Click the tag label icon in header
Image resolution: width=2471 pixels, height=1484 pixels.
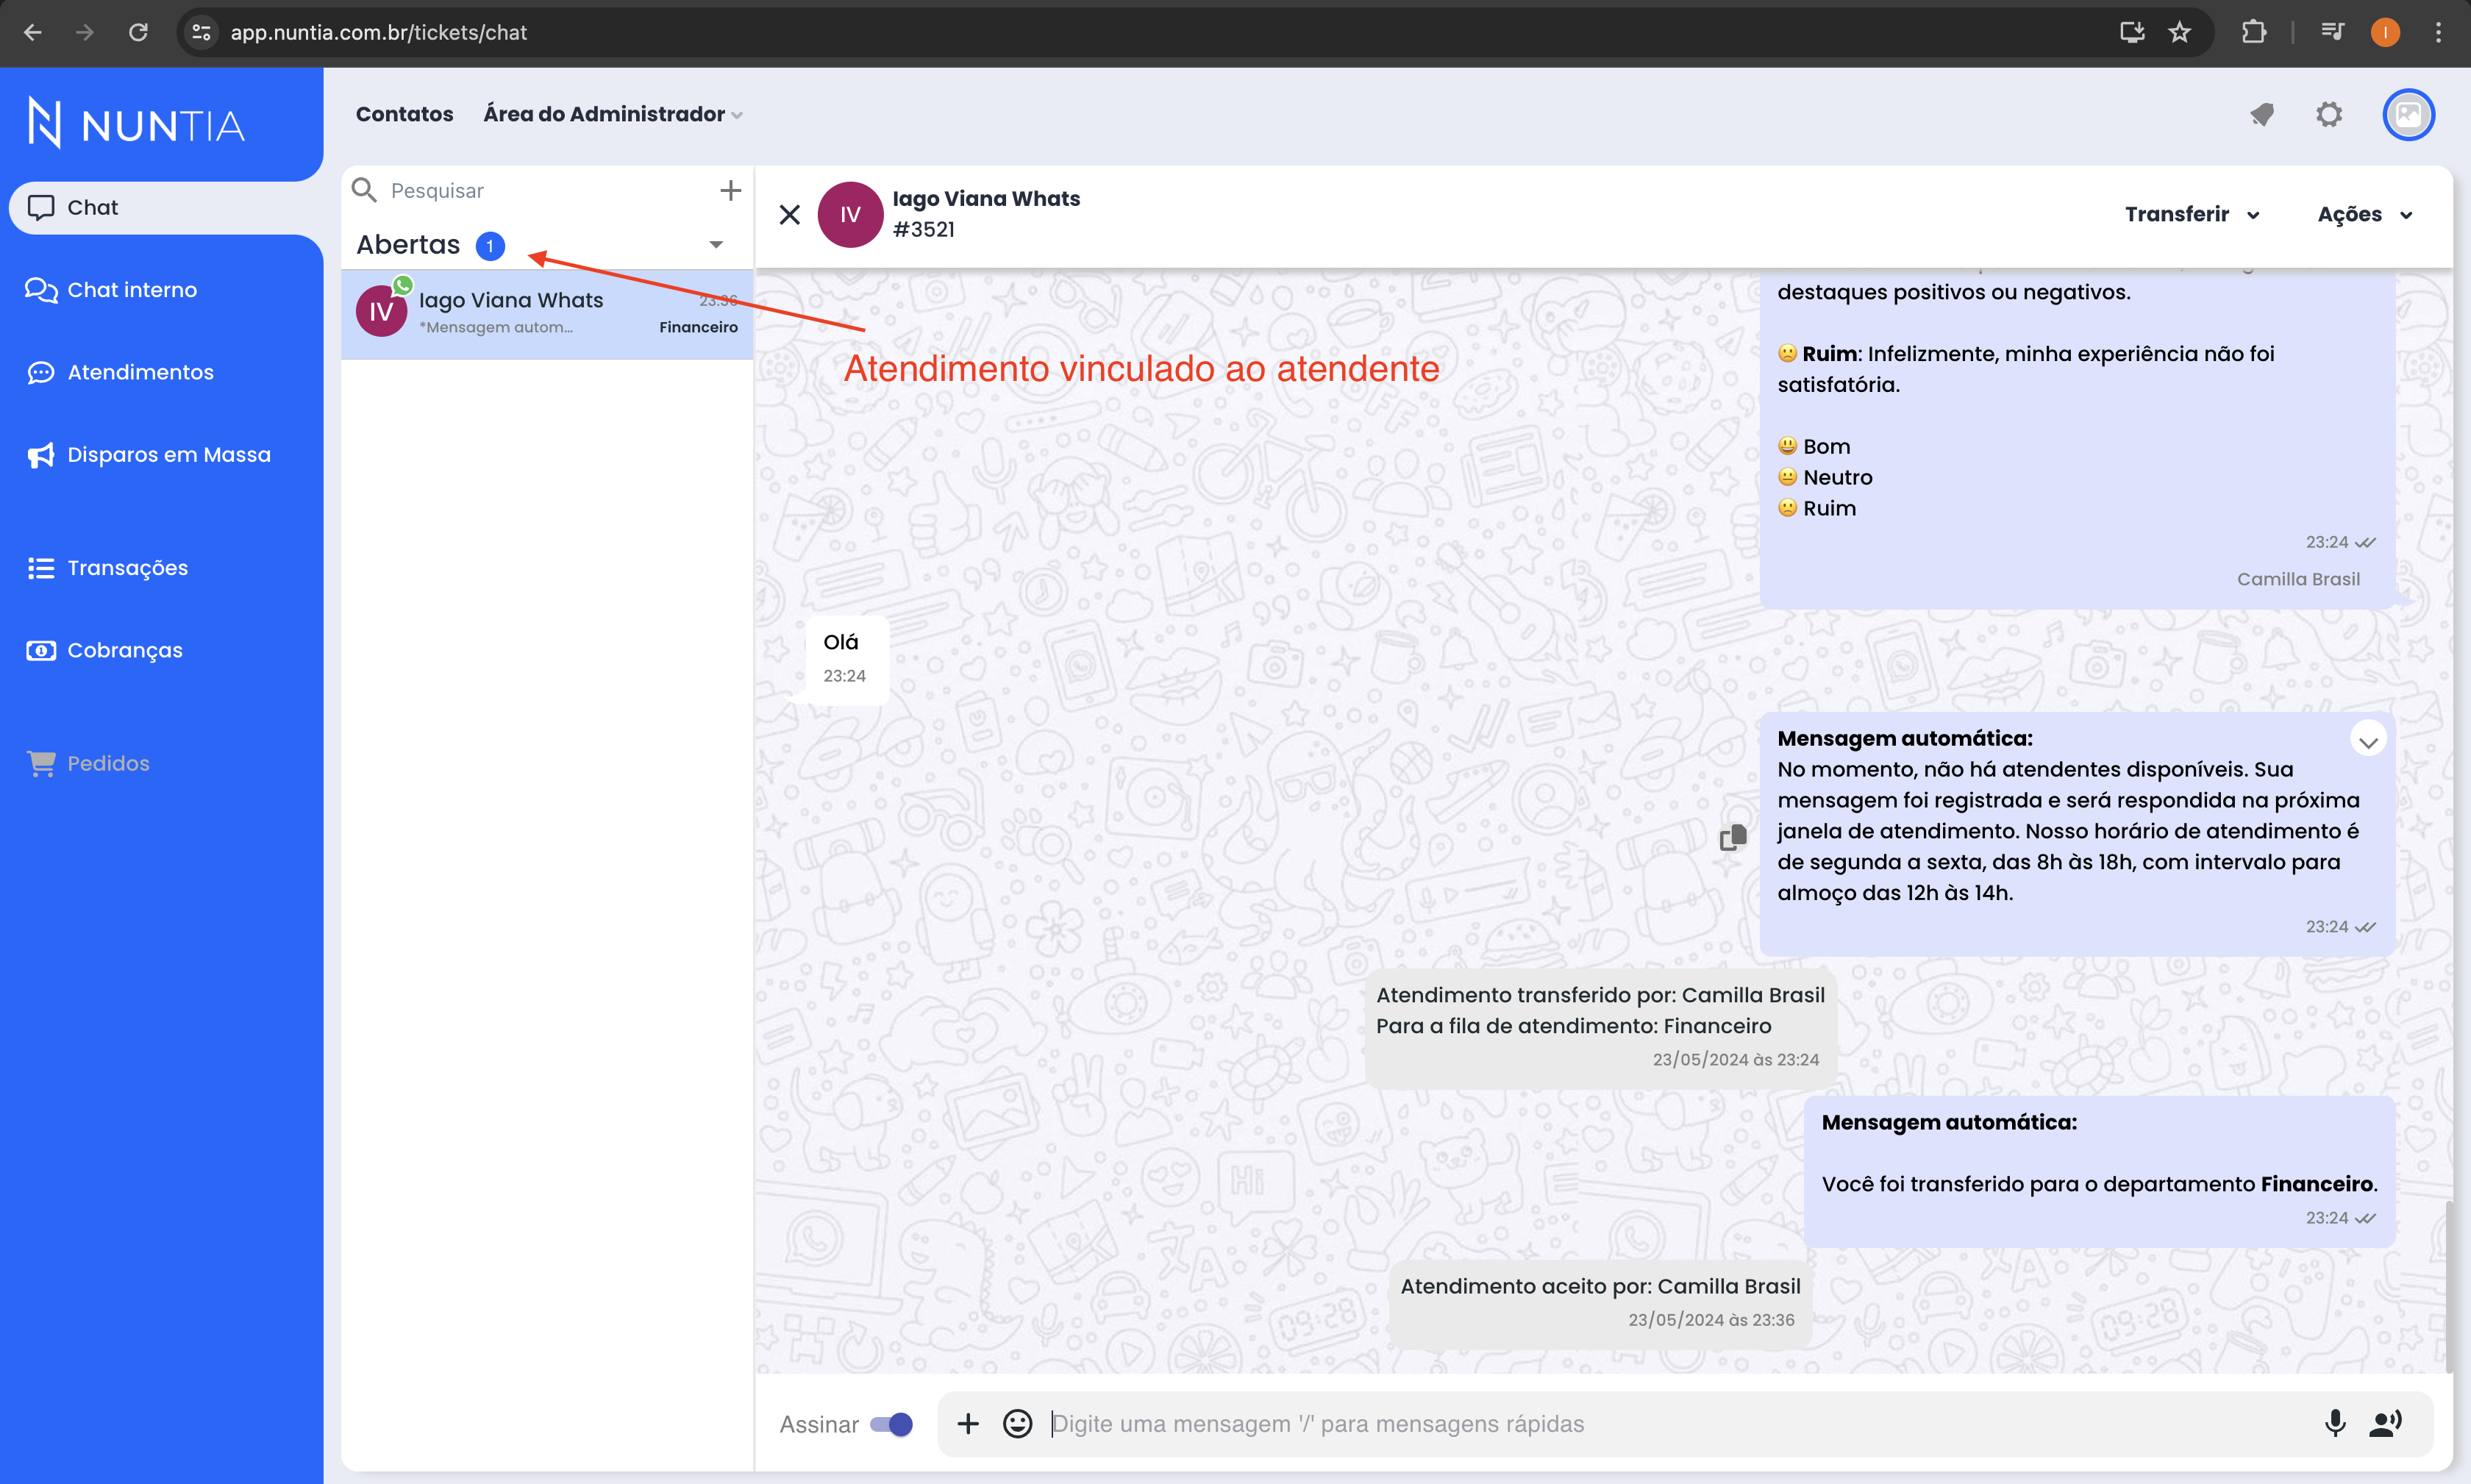[2262, 115]
